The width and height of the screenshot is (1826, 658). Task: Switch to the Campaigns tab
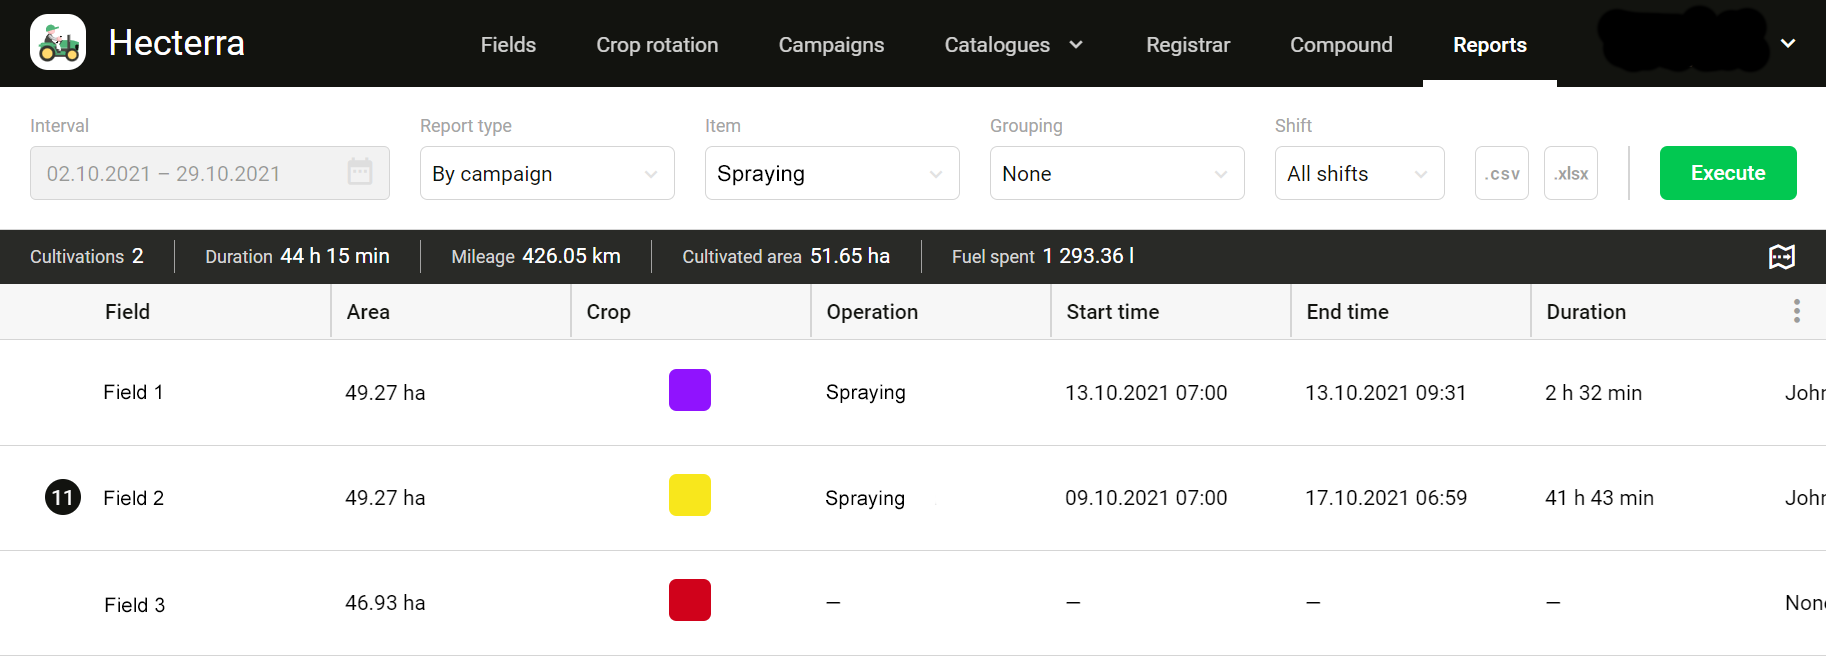tap(831, 45)
